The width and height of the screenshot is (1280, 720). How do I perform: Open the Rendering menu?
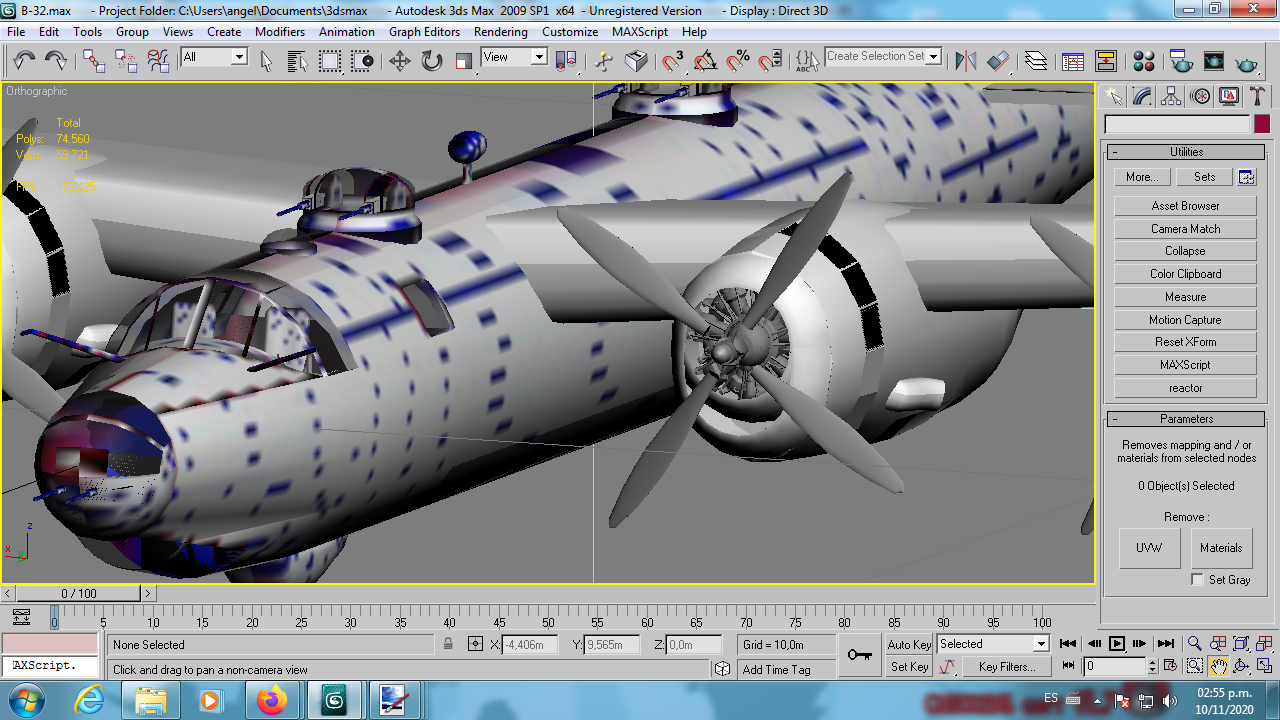[x=500, y=32]
